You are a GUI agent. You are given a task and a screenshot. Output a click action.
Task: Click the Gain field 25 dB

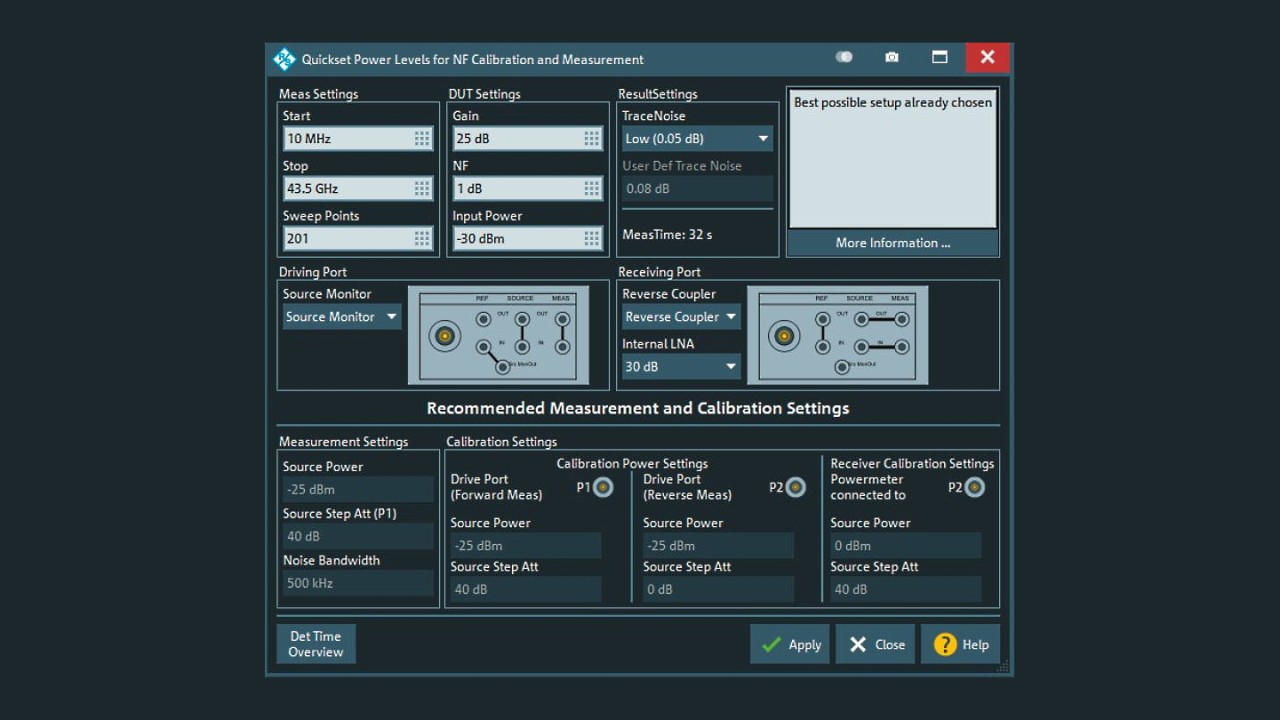click(x=528, y=138)
